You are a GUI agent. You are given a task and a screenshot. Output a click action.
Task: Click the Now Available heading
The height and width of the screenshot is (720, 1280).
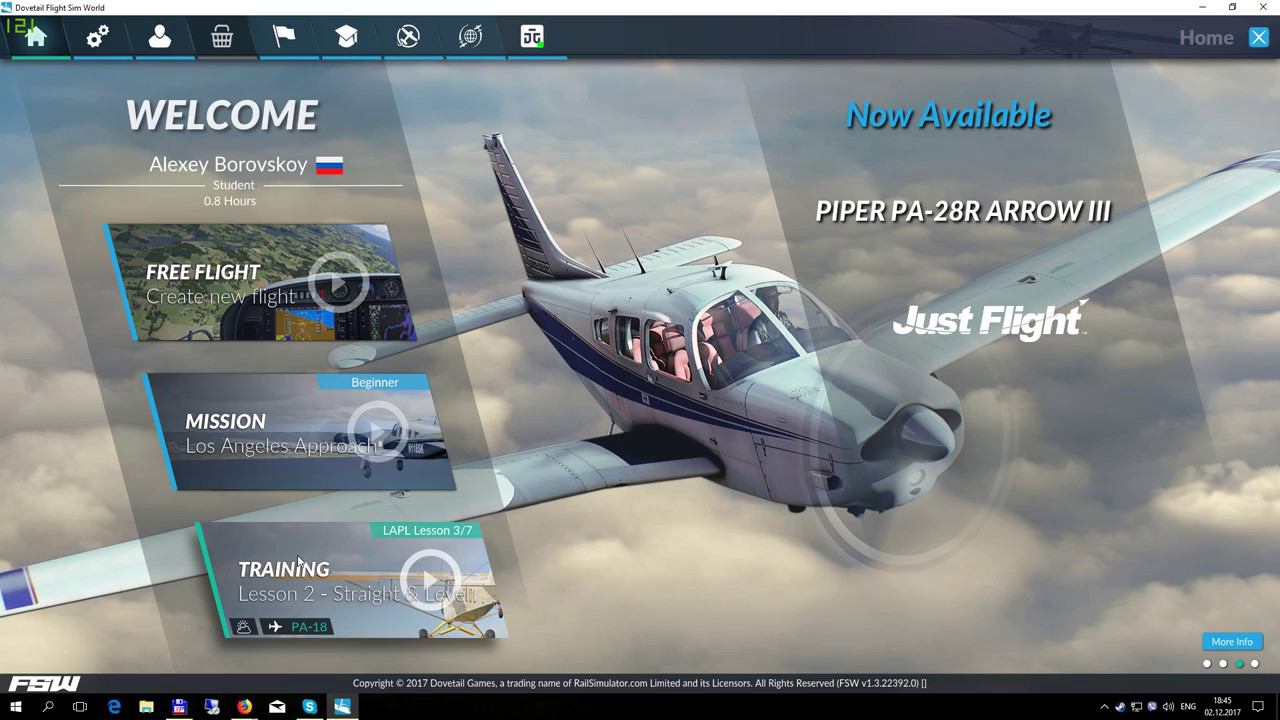[x=949, y=115]
